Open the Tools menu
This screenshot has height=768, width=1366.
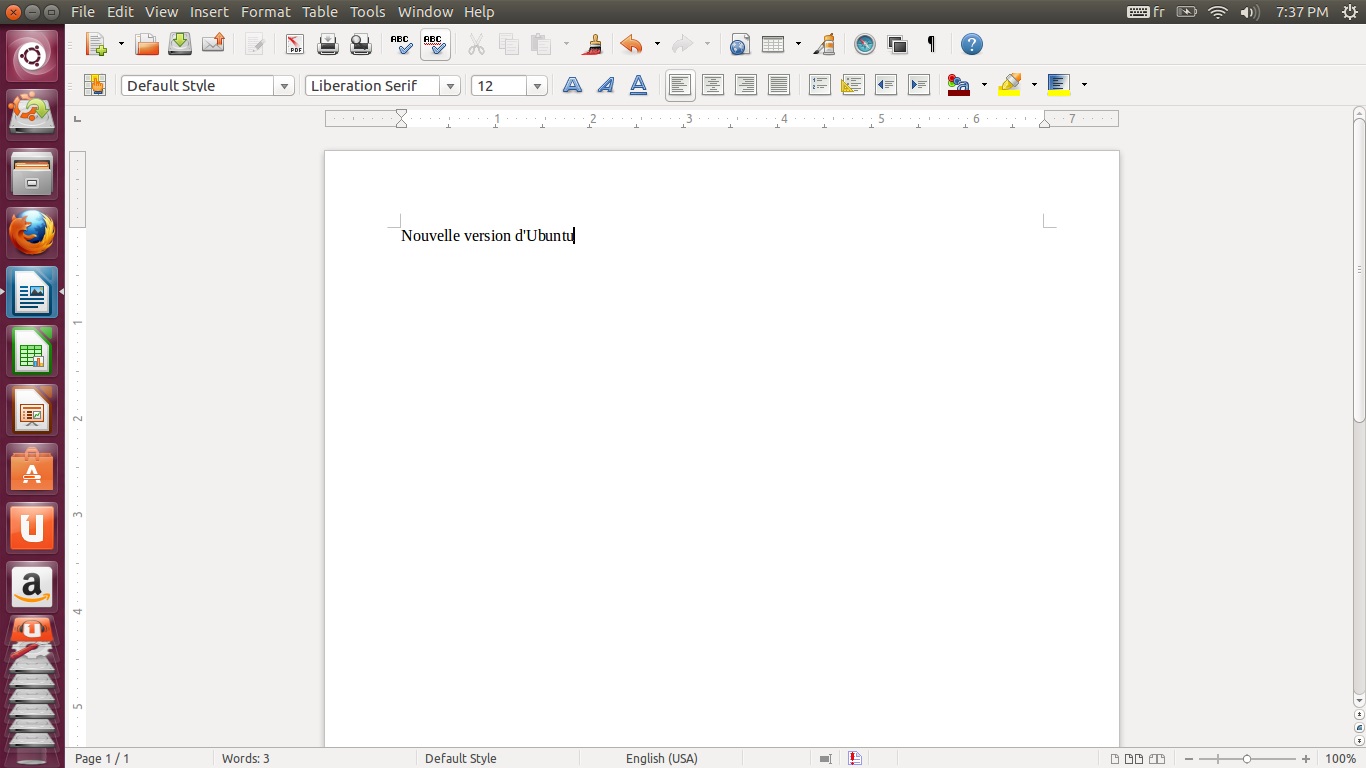368,12
